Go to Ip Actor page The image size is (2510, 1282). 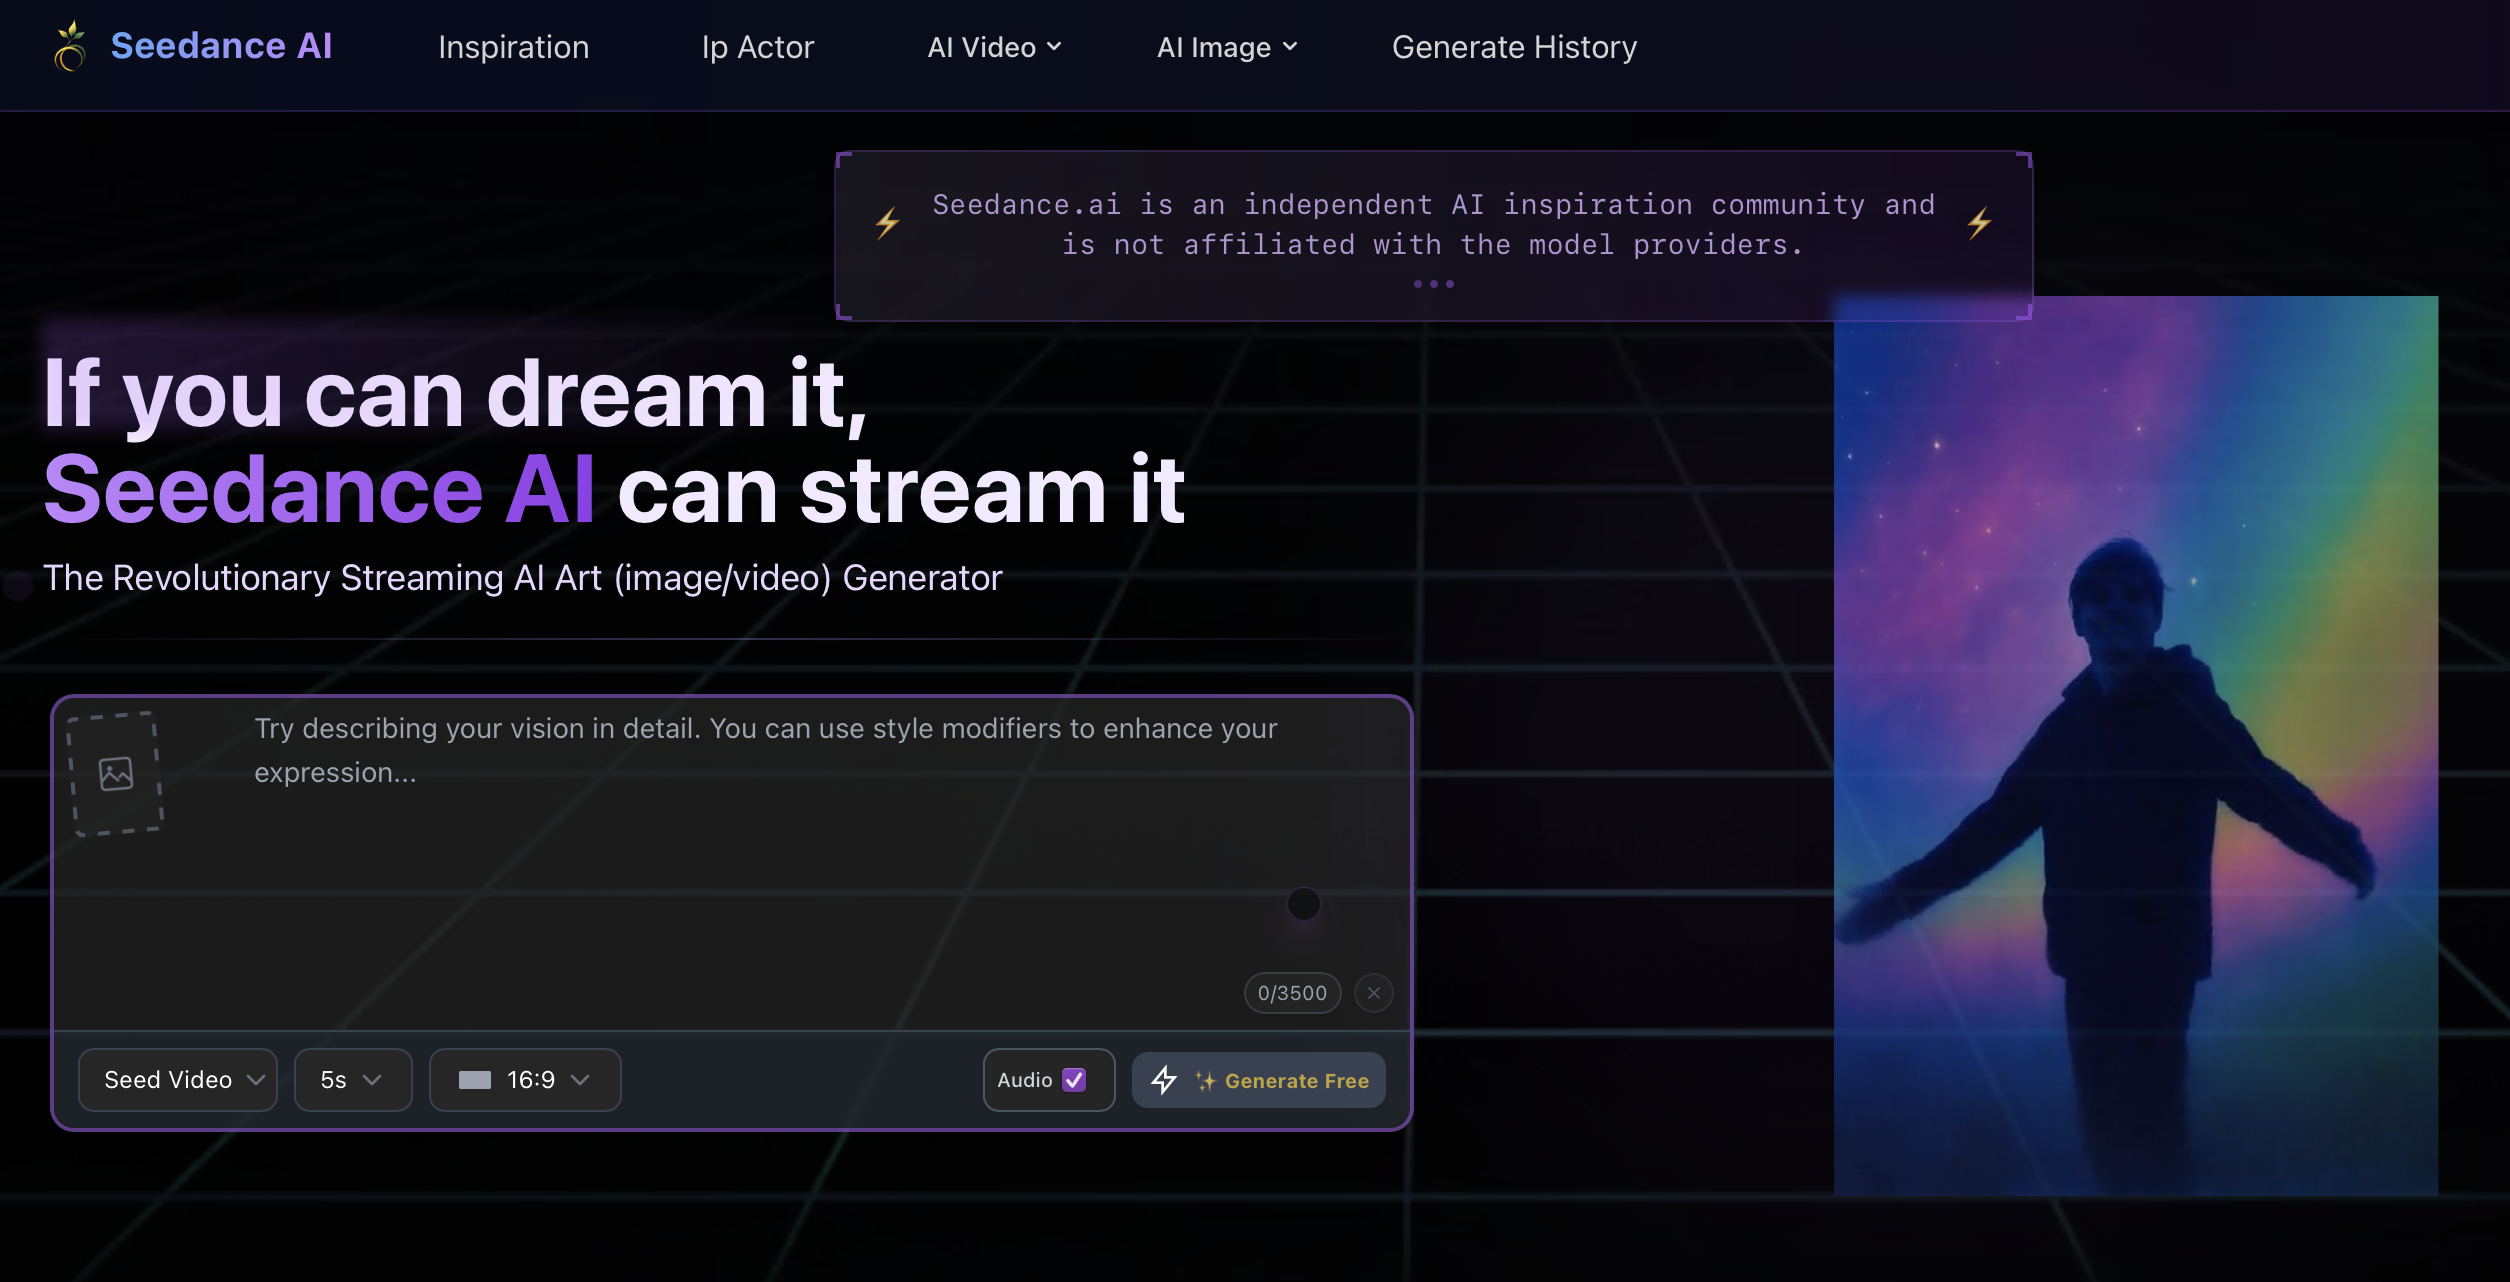757,47
